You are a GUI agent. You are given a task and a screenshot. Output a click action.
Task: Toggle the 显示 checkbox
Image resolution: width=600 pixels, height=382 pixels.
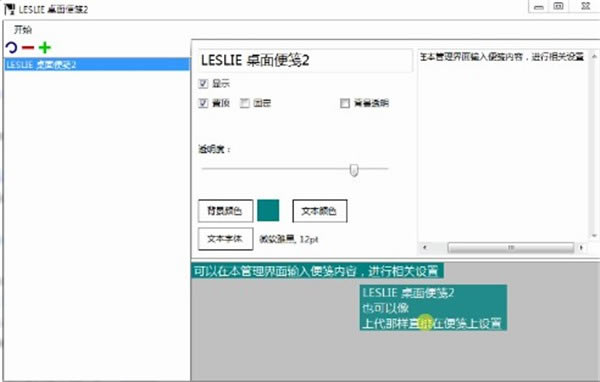coord(203,83)
